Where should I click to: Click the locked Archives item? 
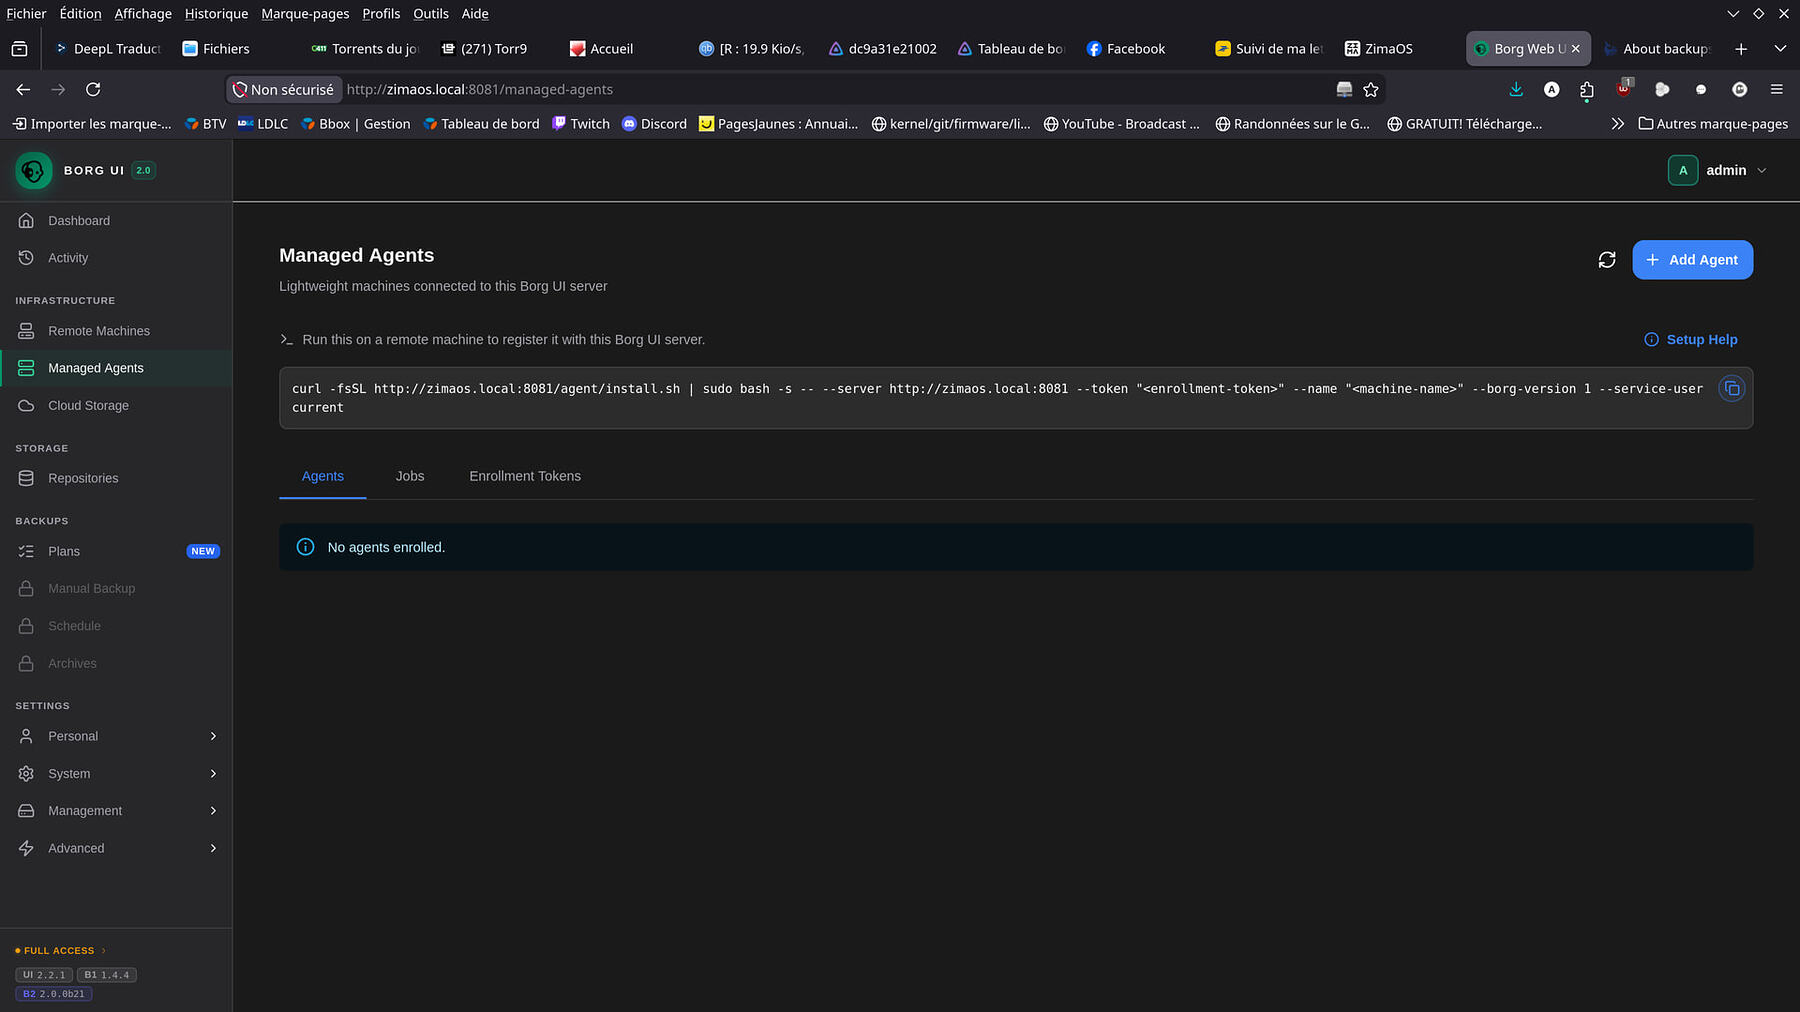click(x=116, y=664)
